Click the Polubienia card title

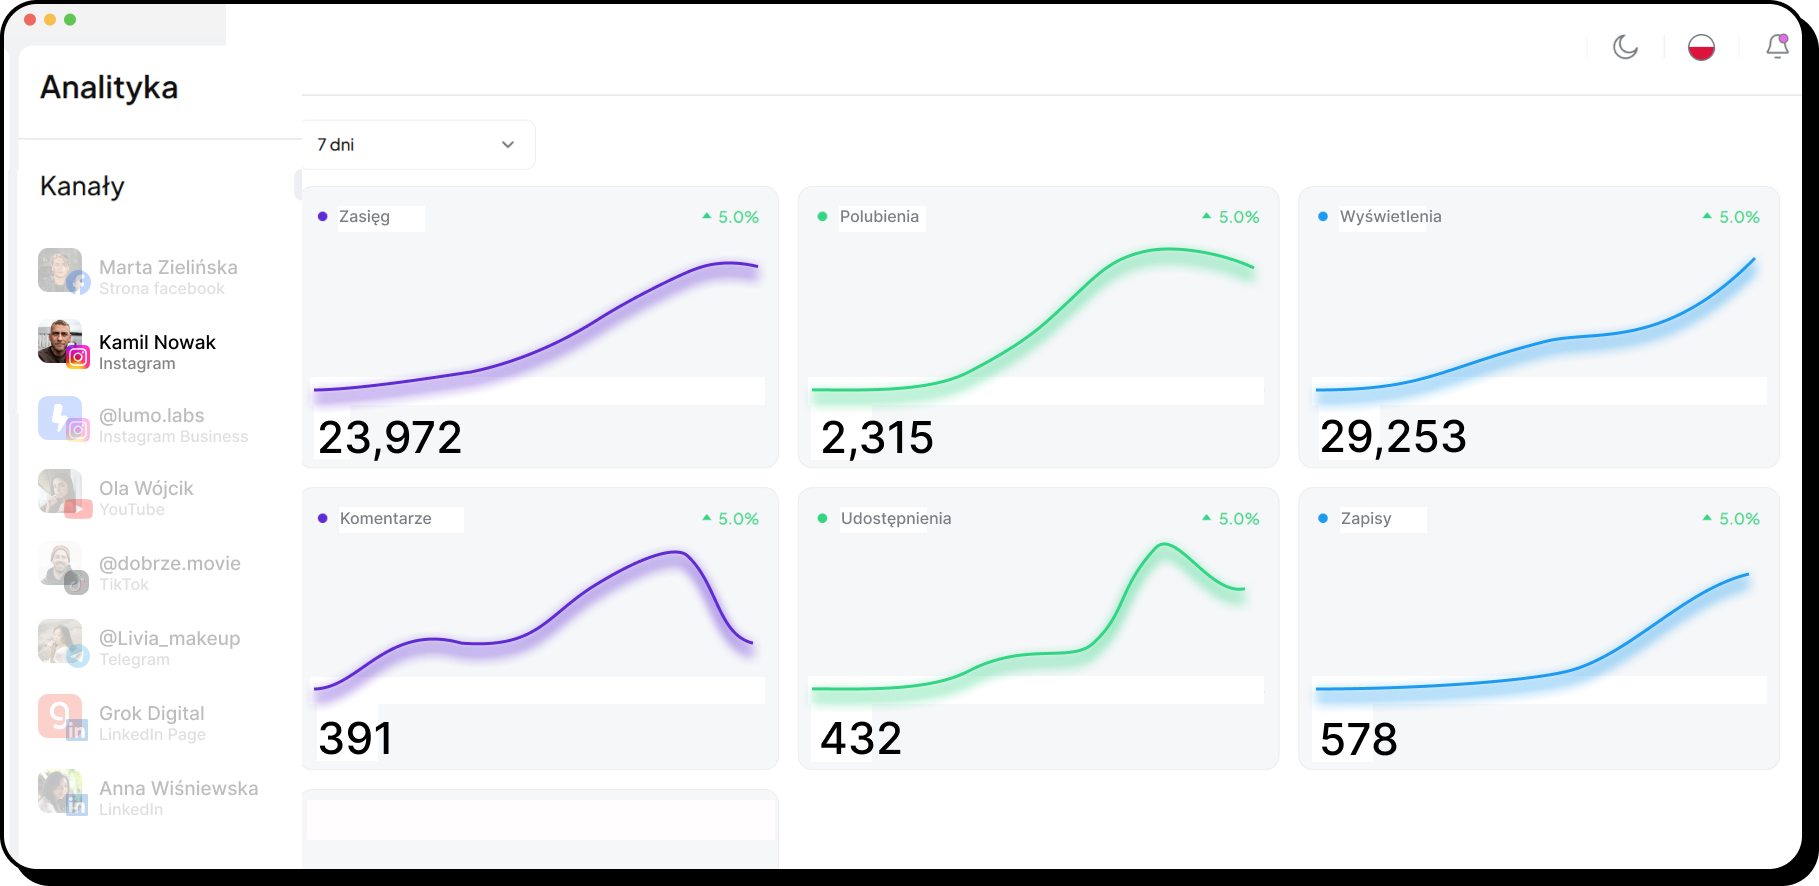879,217
